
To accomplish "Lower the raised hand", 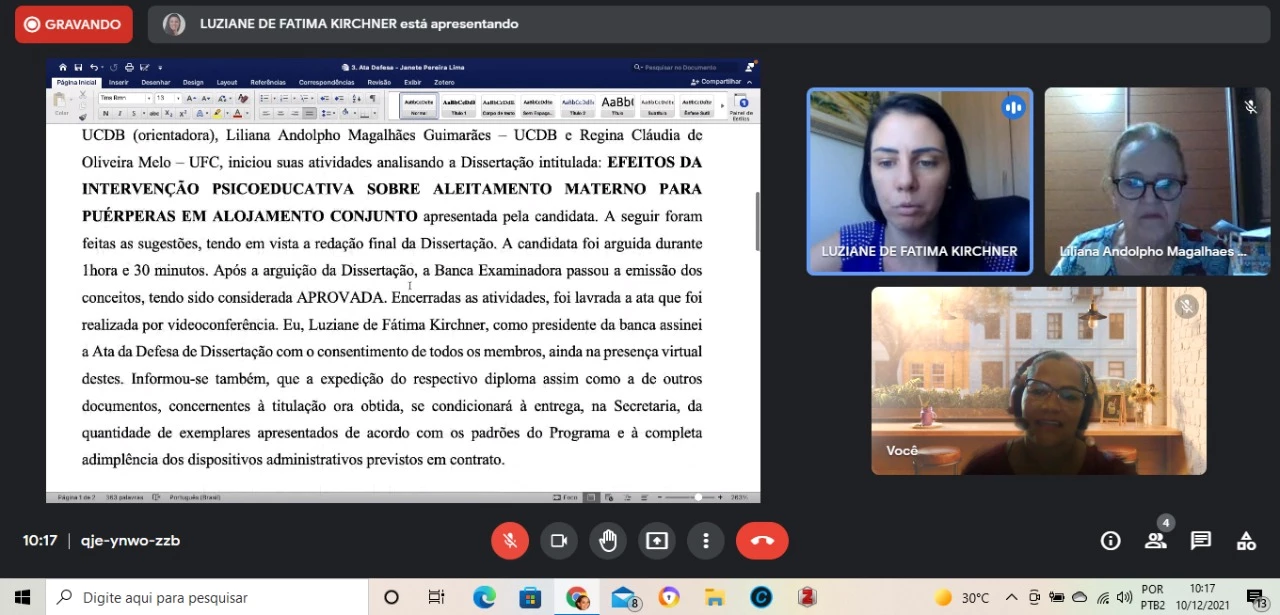I will tap(608, 541).
